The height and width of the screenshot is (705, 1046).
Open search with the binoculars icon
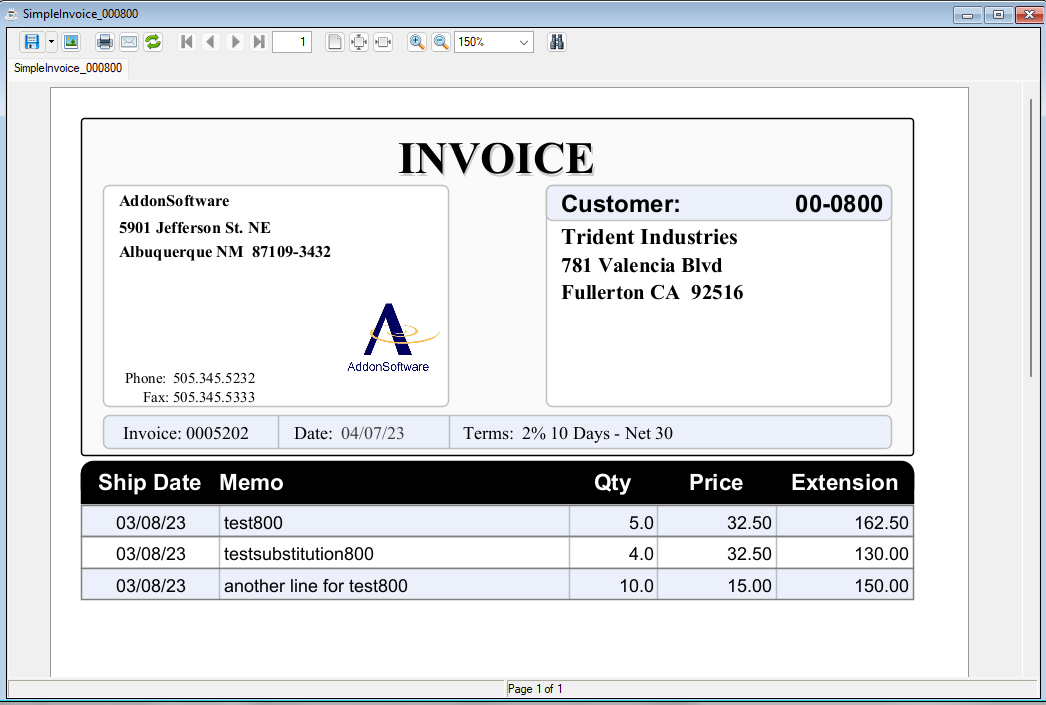click(x=556, y=42)
